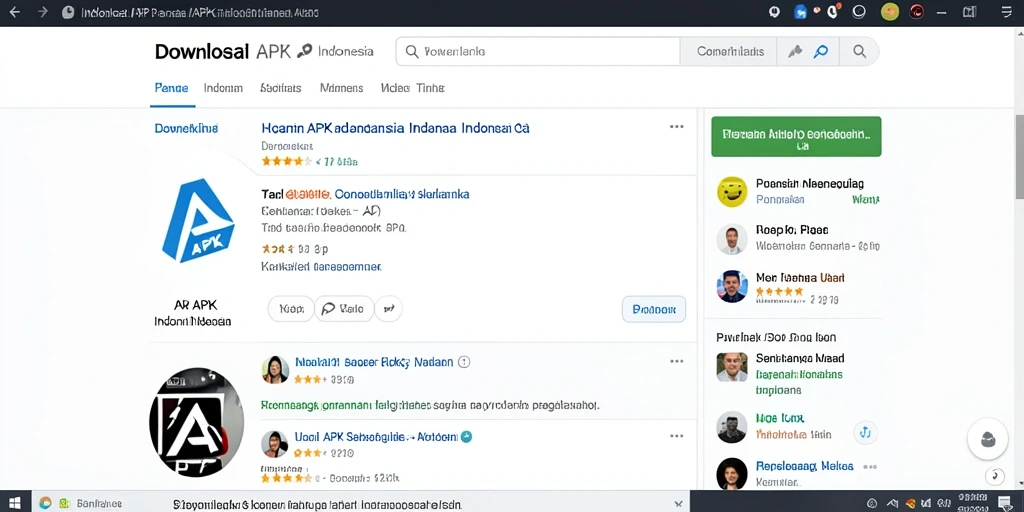Click the Conerhiarlds button in search bar
This screenshot has width=1024, height=512.
[x=730, y=51]
